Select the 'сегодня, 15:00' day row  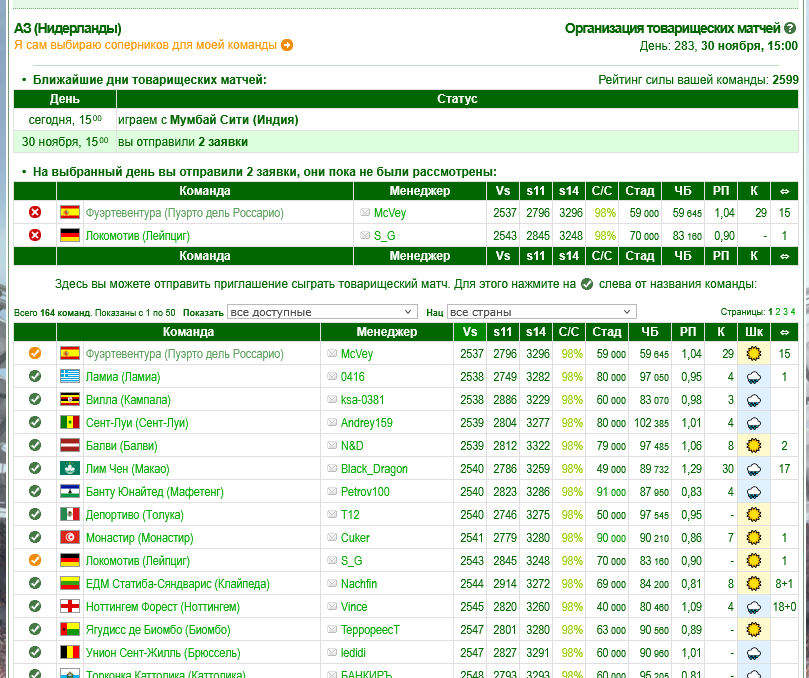click(406, 120)
